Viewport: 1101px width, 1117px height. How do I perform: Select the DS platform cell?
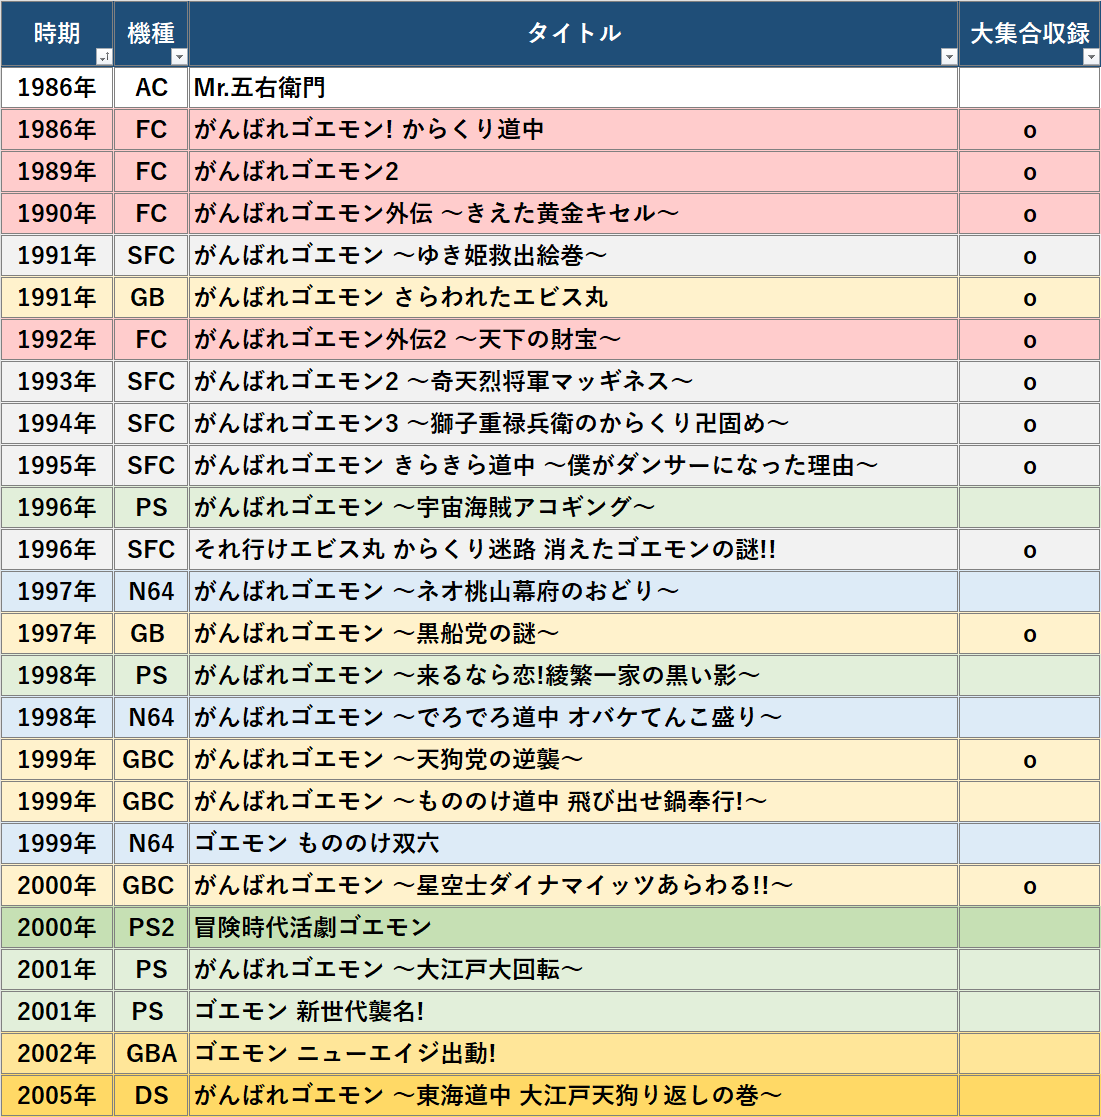151,1096
